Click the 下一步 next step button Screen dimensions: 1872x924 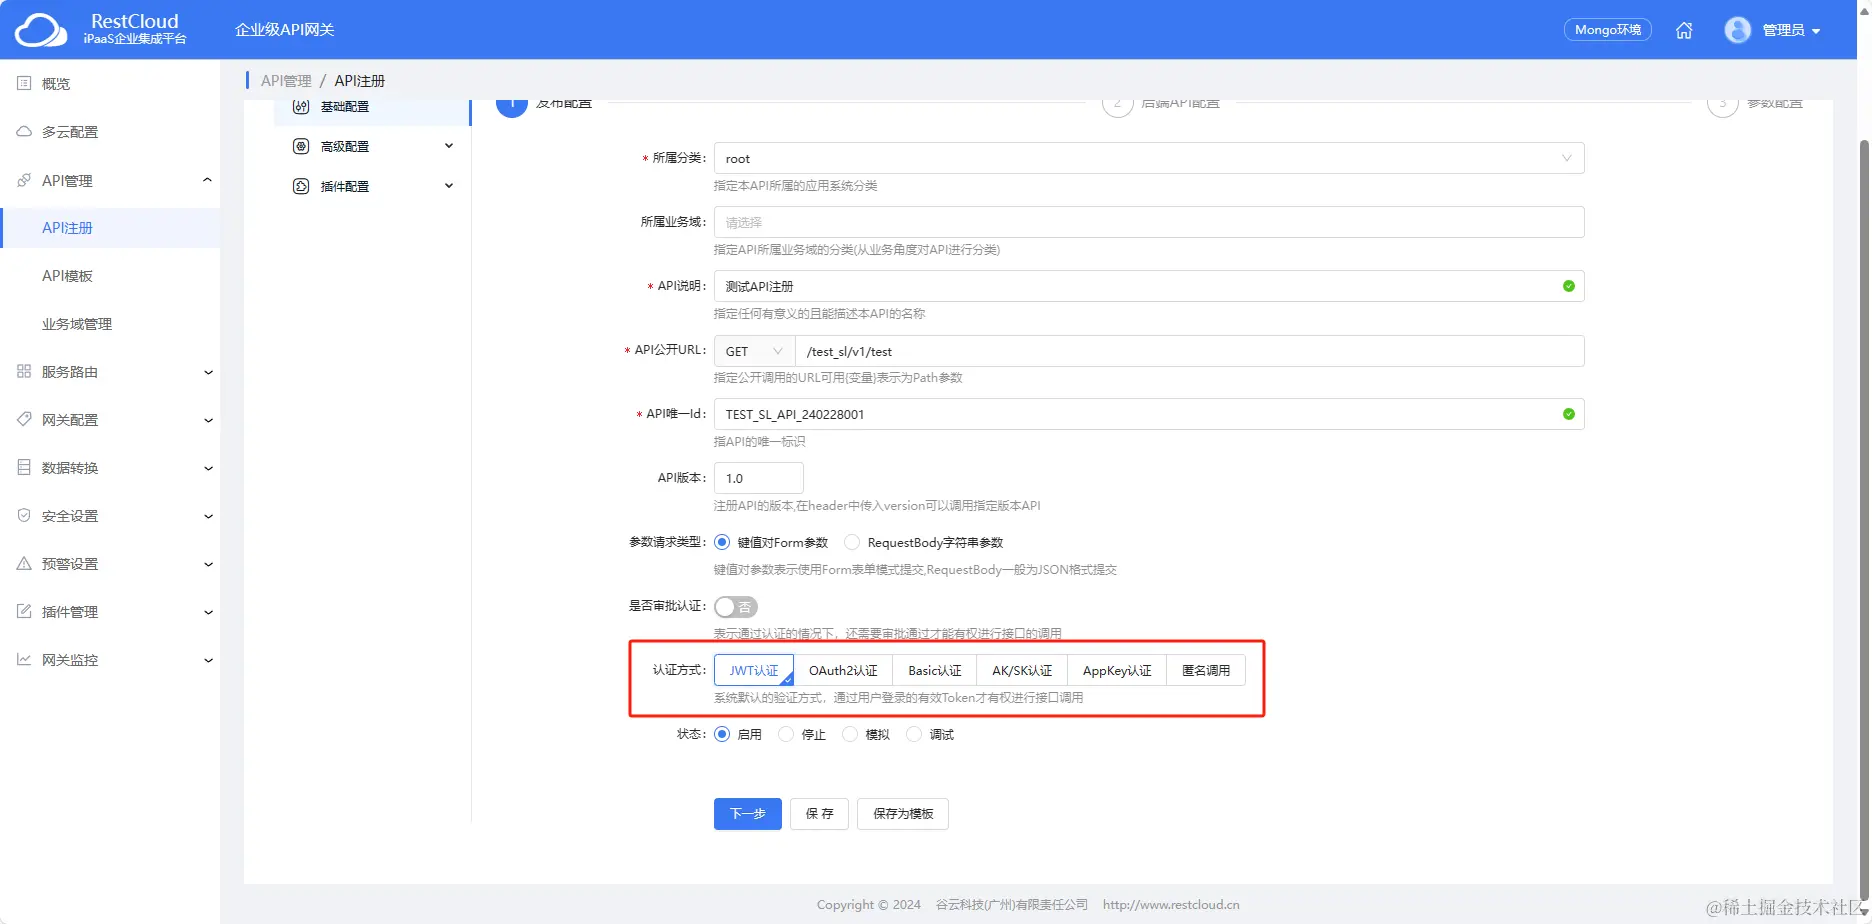coord(747,813)
